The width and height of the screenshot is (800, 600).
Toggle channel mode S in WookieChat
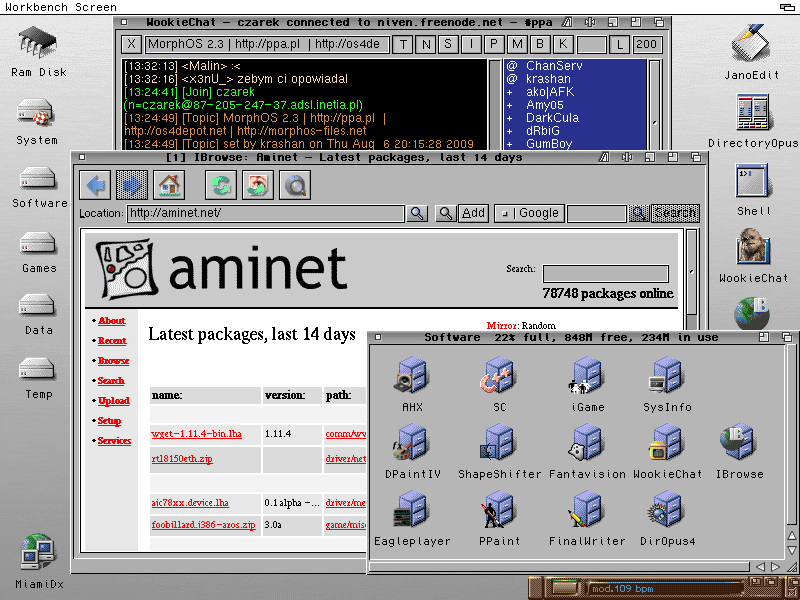click(448, 44)
